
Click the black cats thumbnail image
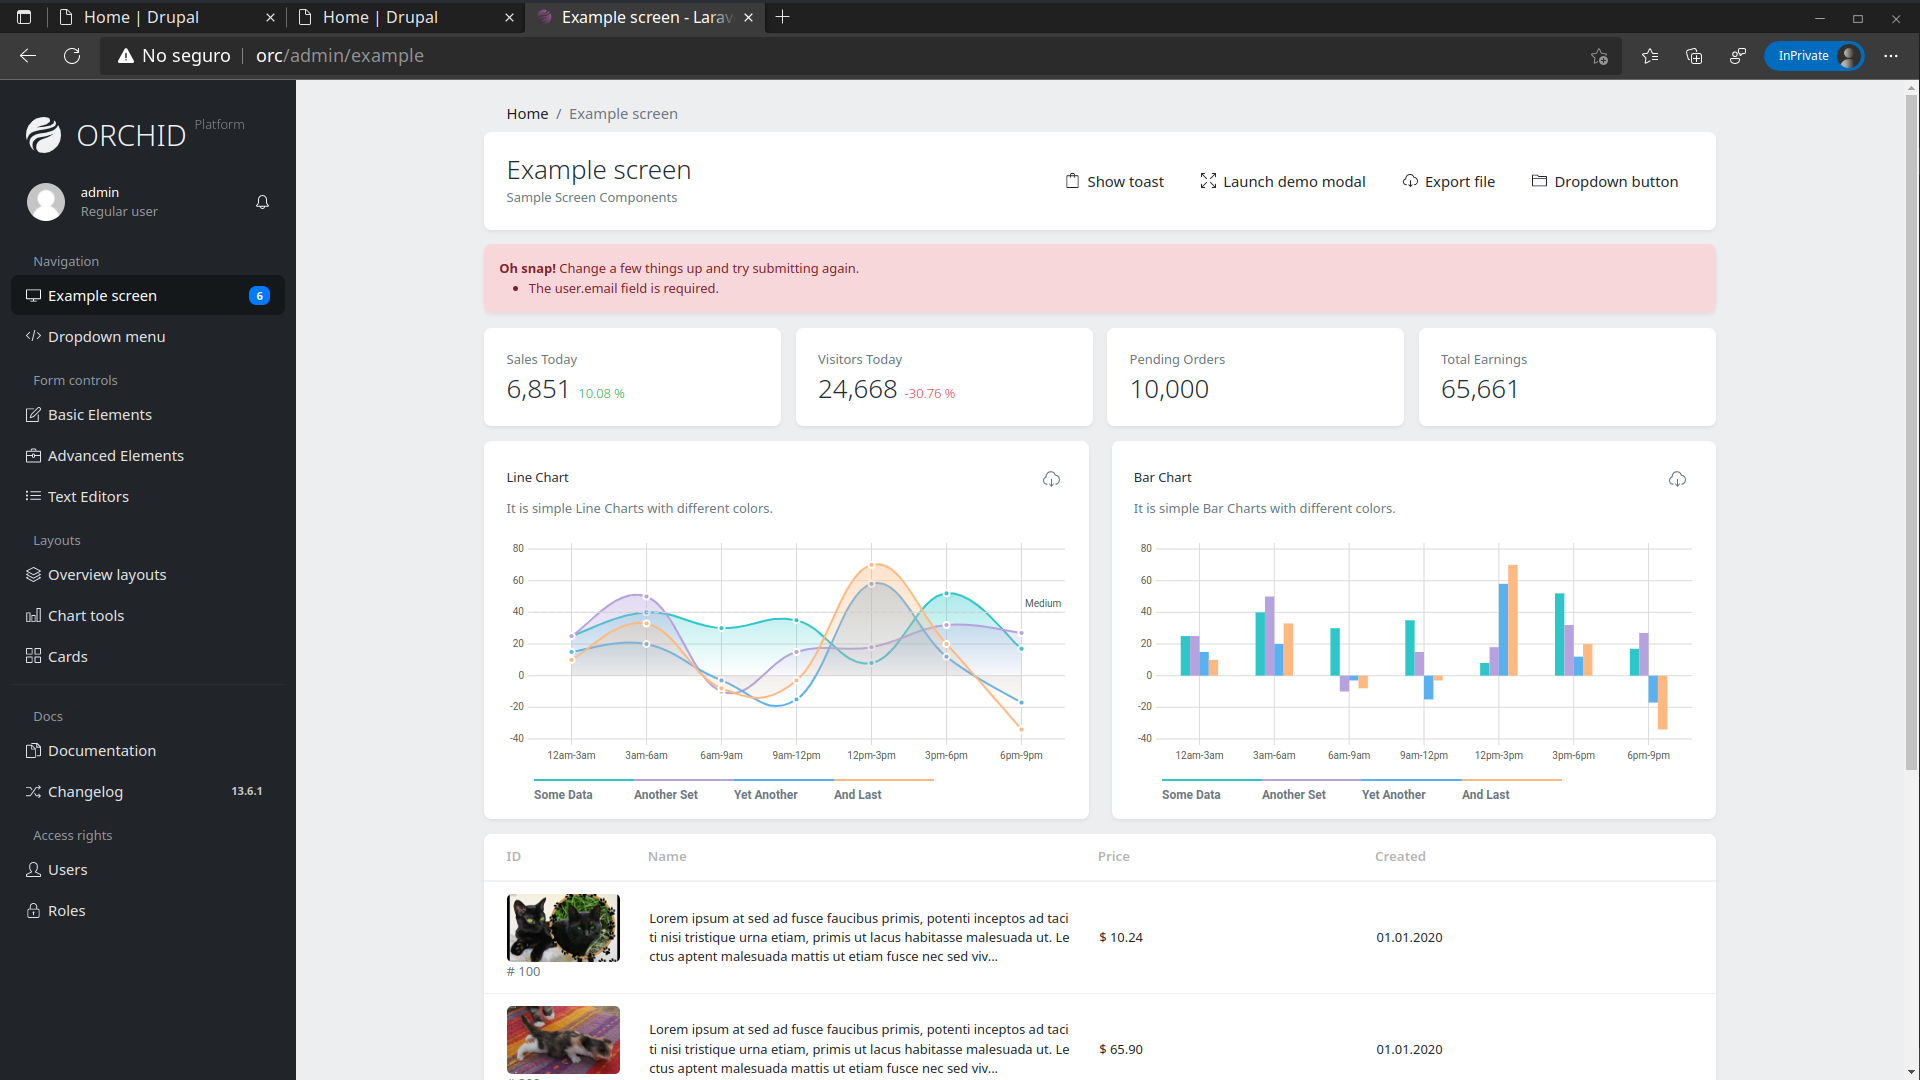(x=563, y=928)
